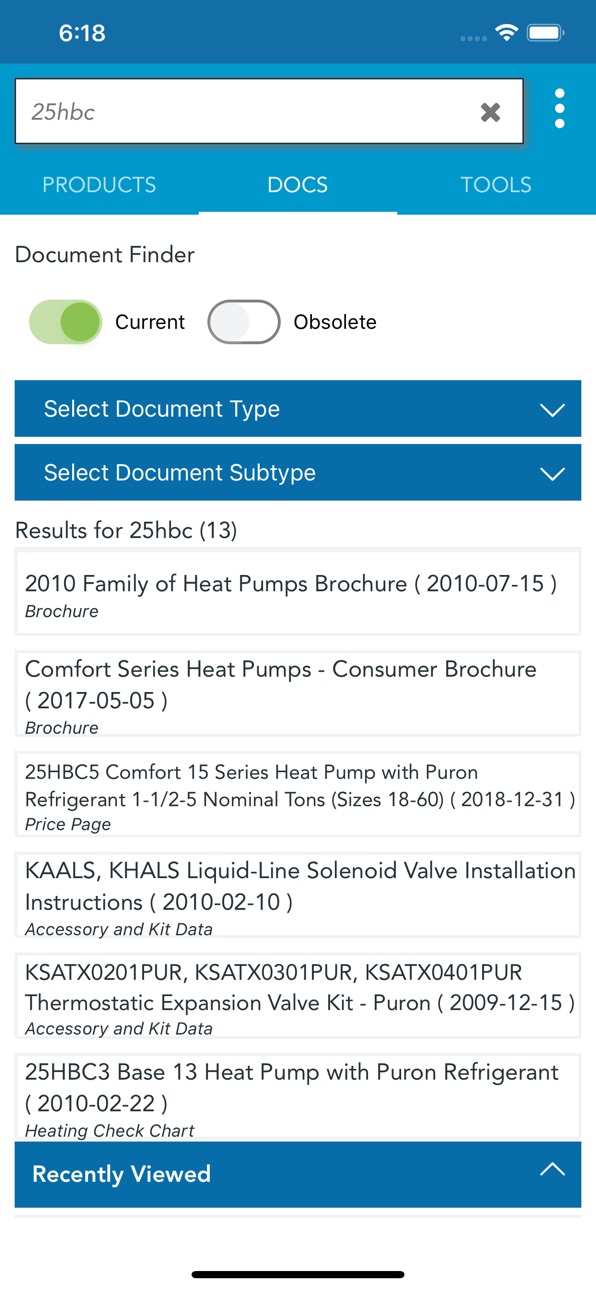
Task: Open 25HBC3 Base 13 Heating Check Chart
Action: coord(298,1098)
